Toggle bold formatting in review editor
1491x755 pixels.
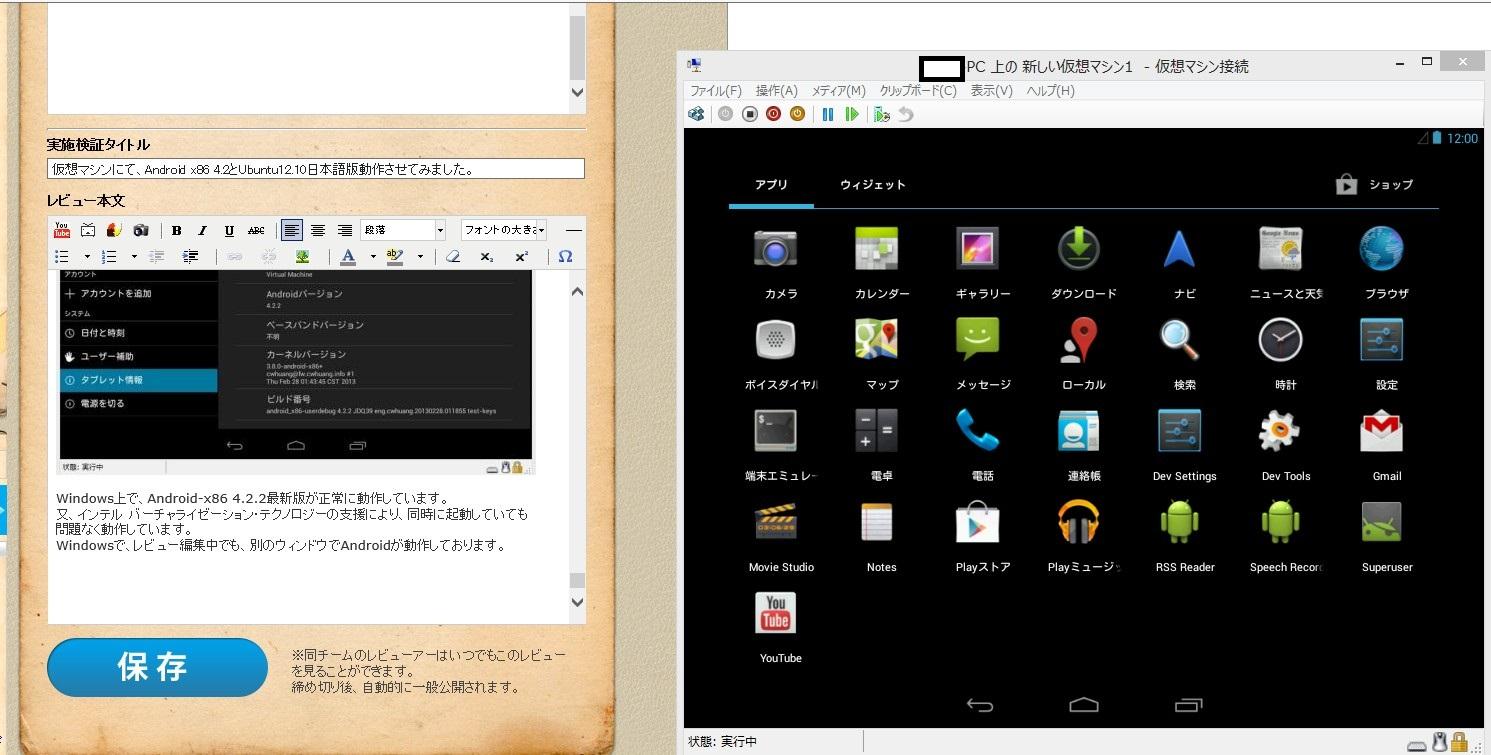pyautogui.click(x=176, y=230)
